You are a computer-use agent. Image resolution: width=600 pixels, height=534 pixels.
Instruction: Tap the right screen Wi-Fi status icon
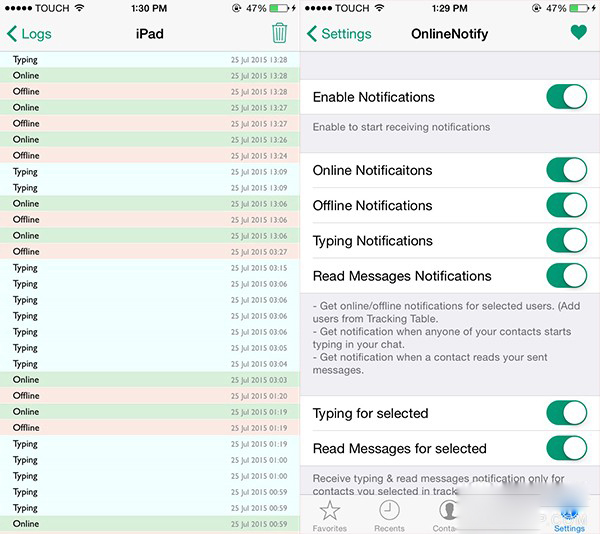pyautogui.click(x=380, y=8)
